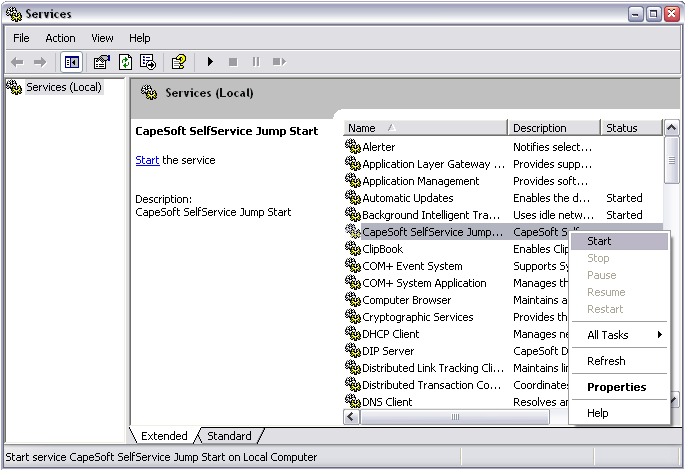Click the vertical scrollbar up arrow
The width and height of the screenshot is (685, 470).
pos(671,128)
